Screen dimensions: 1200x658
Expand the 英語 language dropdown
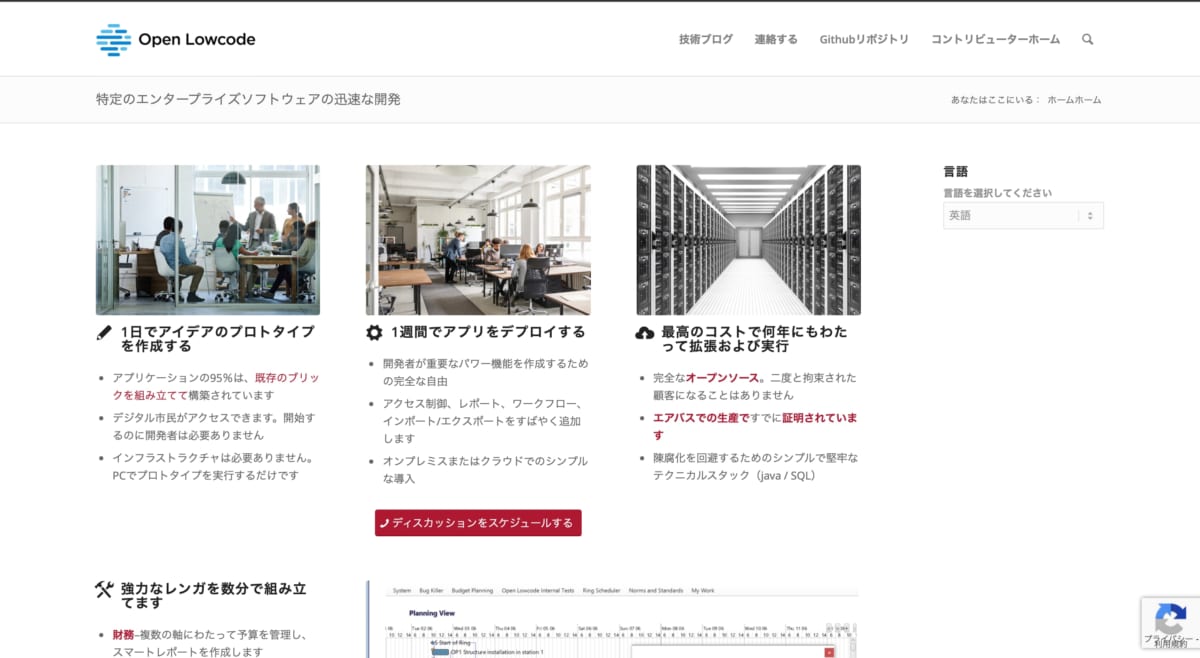tap(1010, 215)
